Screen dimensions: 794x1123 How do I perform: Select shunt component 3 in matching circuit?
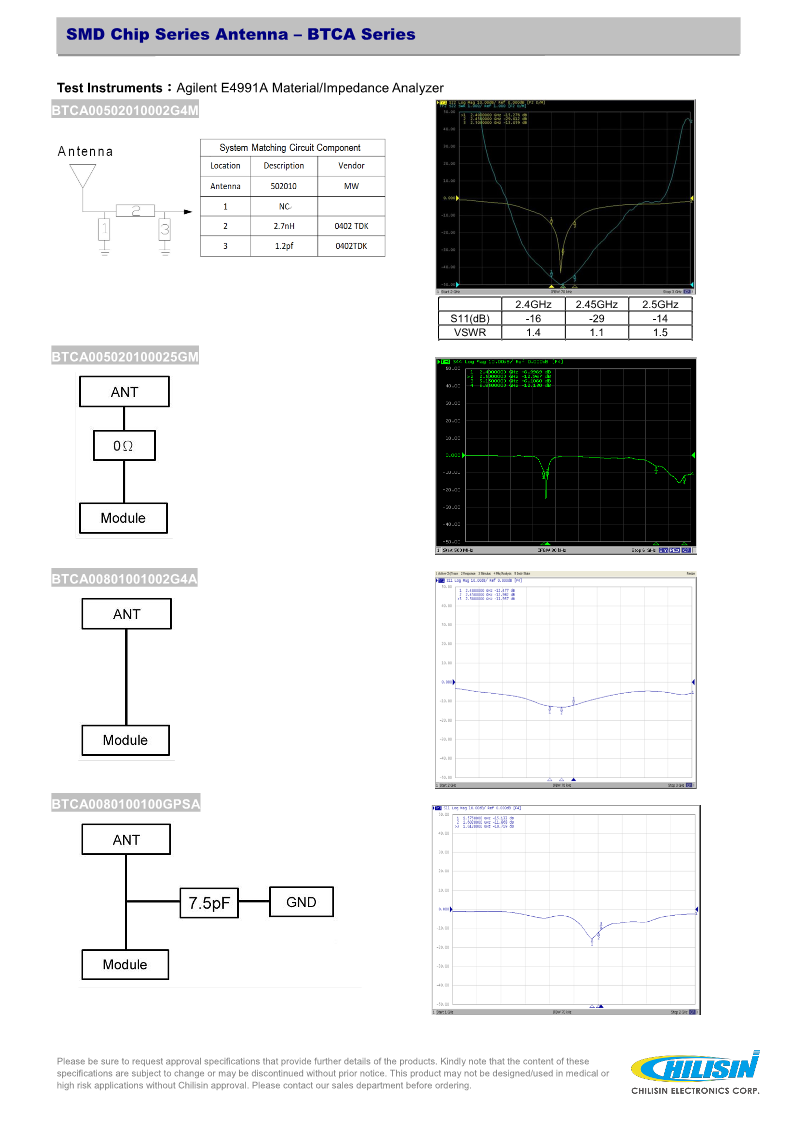(x=165, y=230)
